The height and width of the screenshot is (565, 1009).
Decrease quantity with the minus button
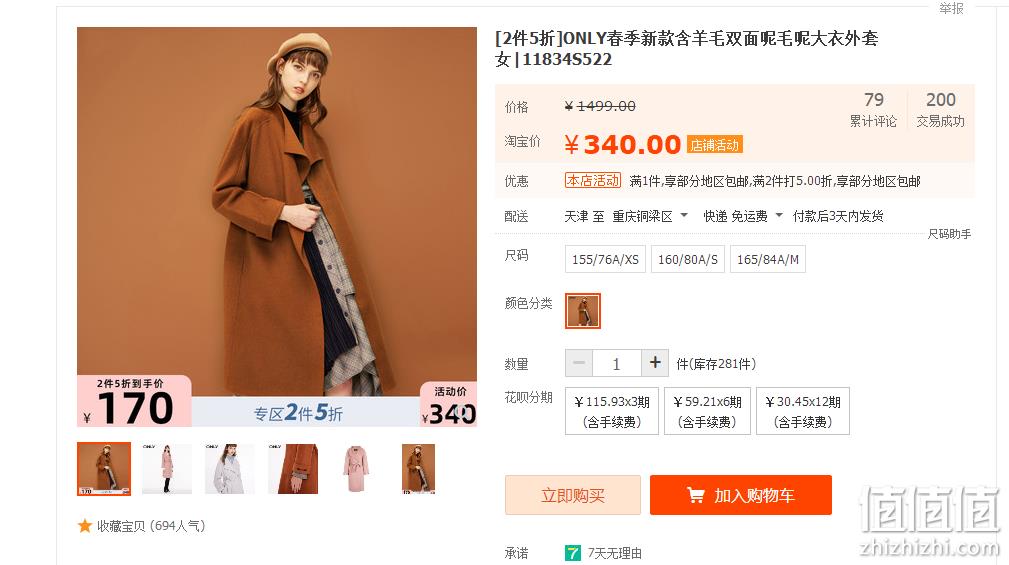click(579, 363)
